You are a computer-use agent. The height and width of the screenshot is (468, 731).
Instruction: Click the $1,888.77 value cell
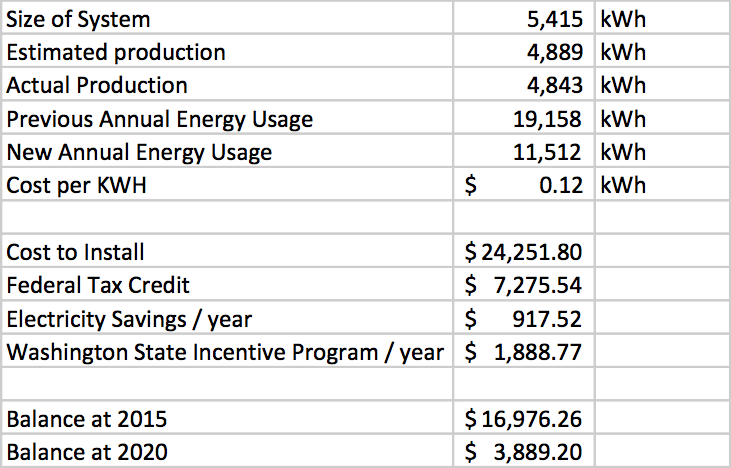tap(524, 351)
